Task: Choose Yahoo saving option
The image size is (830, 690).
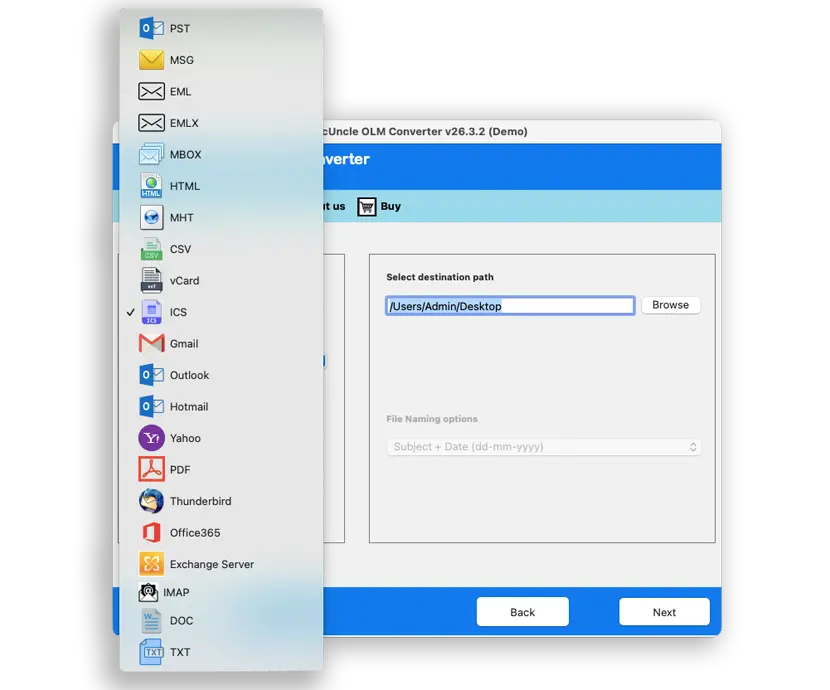Action: click(221, 438)
